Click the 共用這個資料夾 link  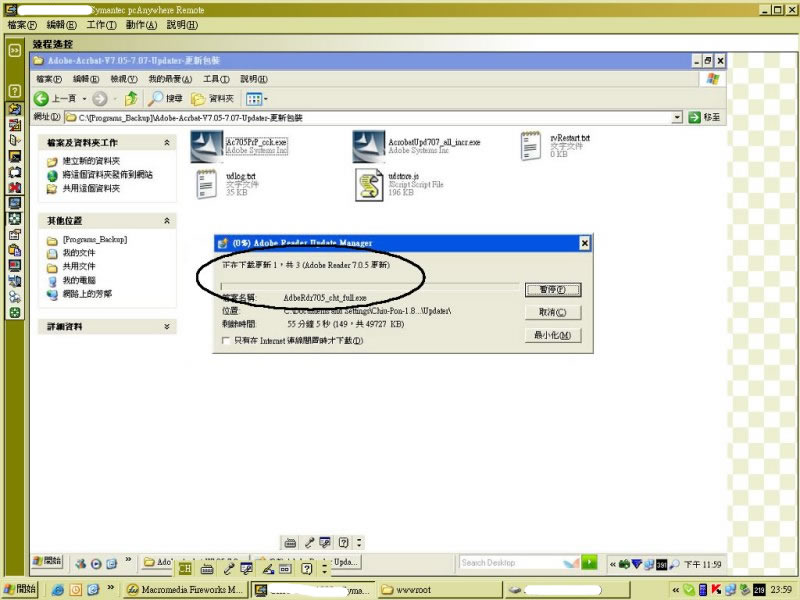[91, 188]
